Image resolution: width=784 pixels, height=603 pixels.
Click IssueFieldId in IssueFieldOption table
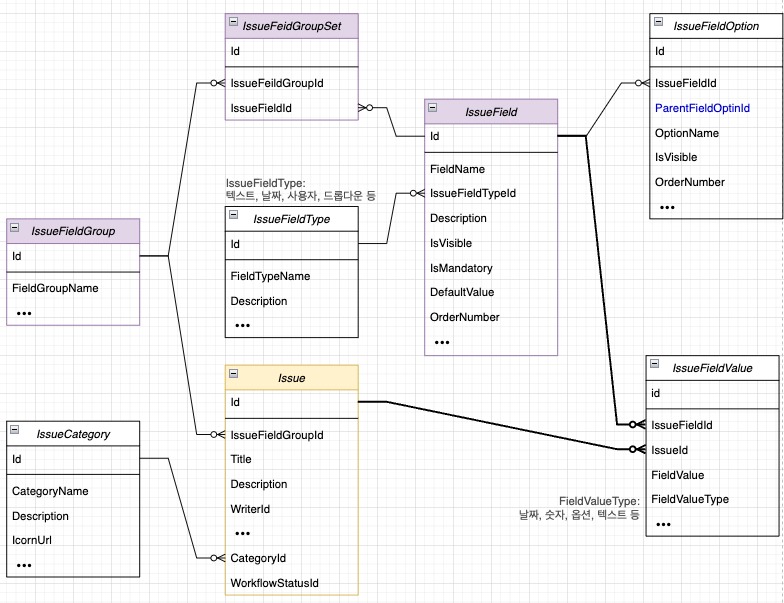(x=716, y=83)
